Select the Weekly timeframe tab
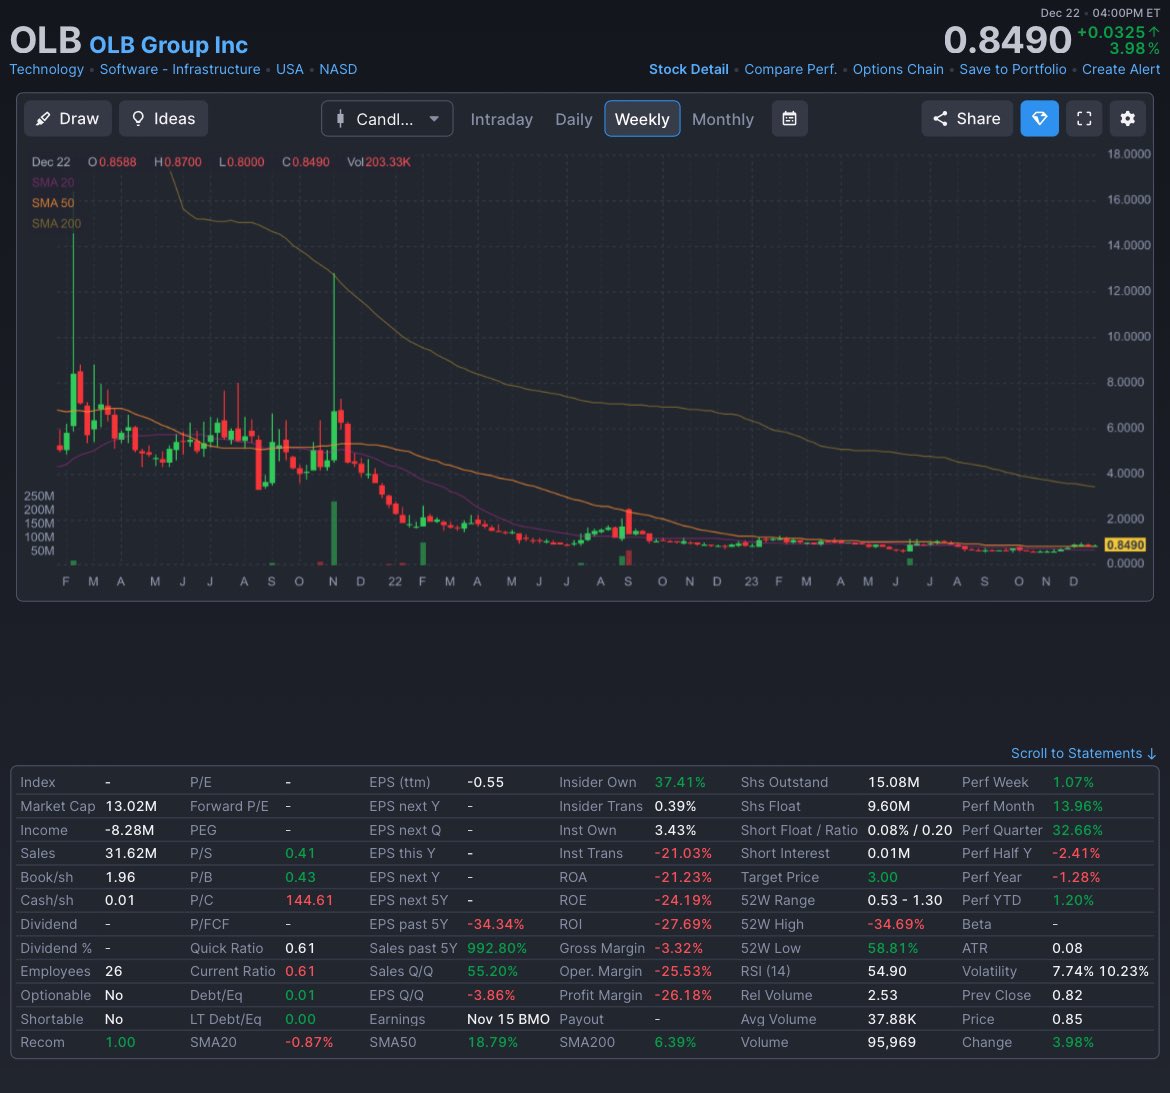Viewport: 1170px width, 1093px height. (642, 119)
